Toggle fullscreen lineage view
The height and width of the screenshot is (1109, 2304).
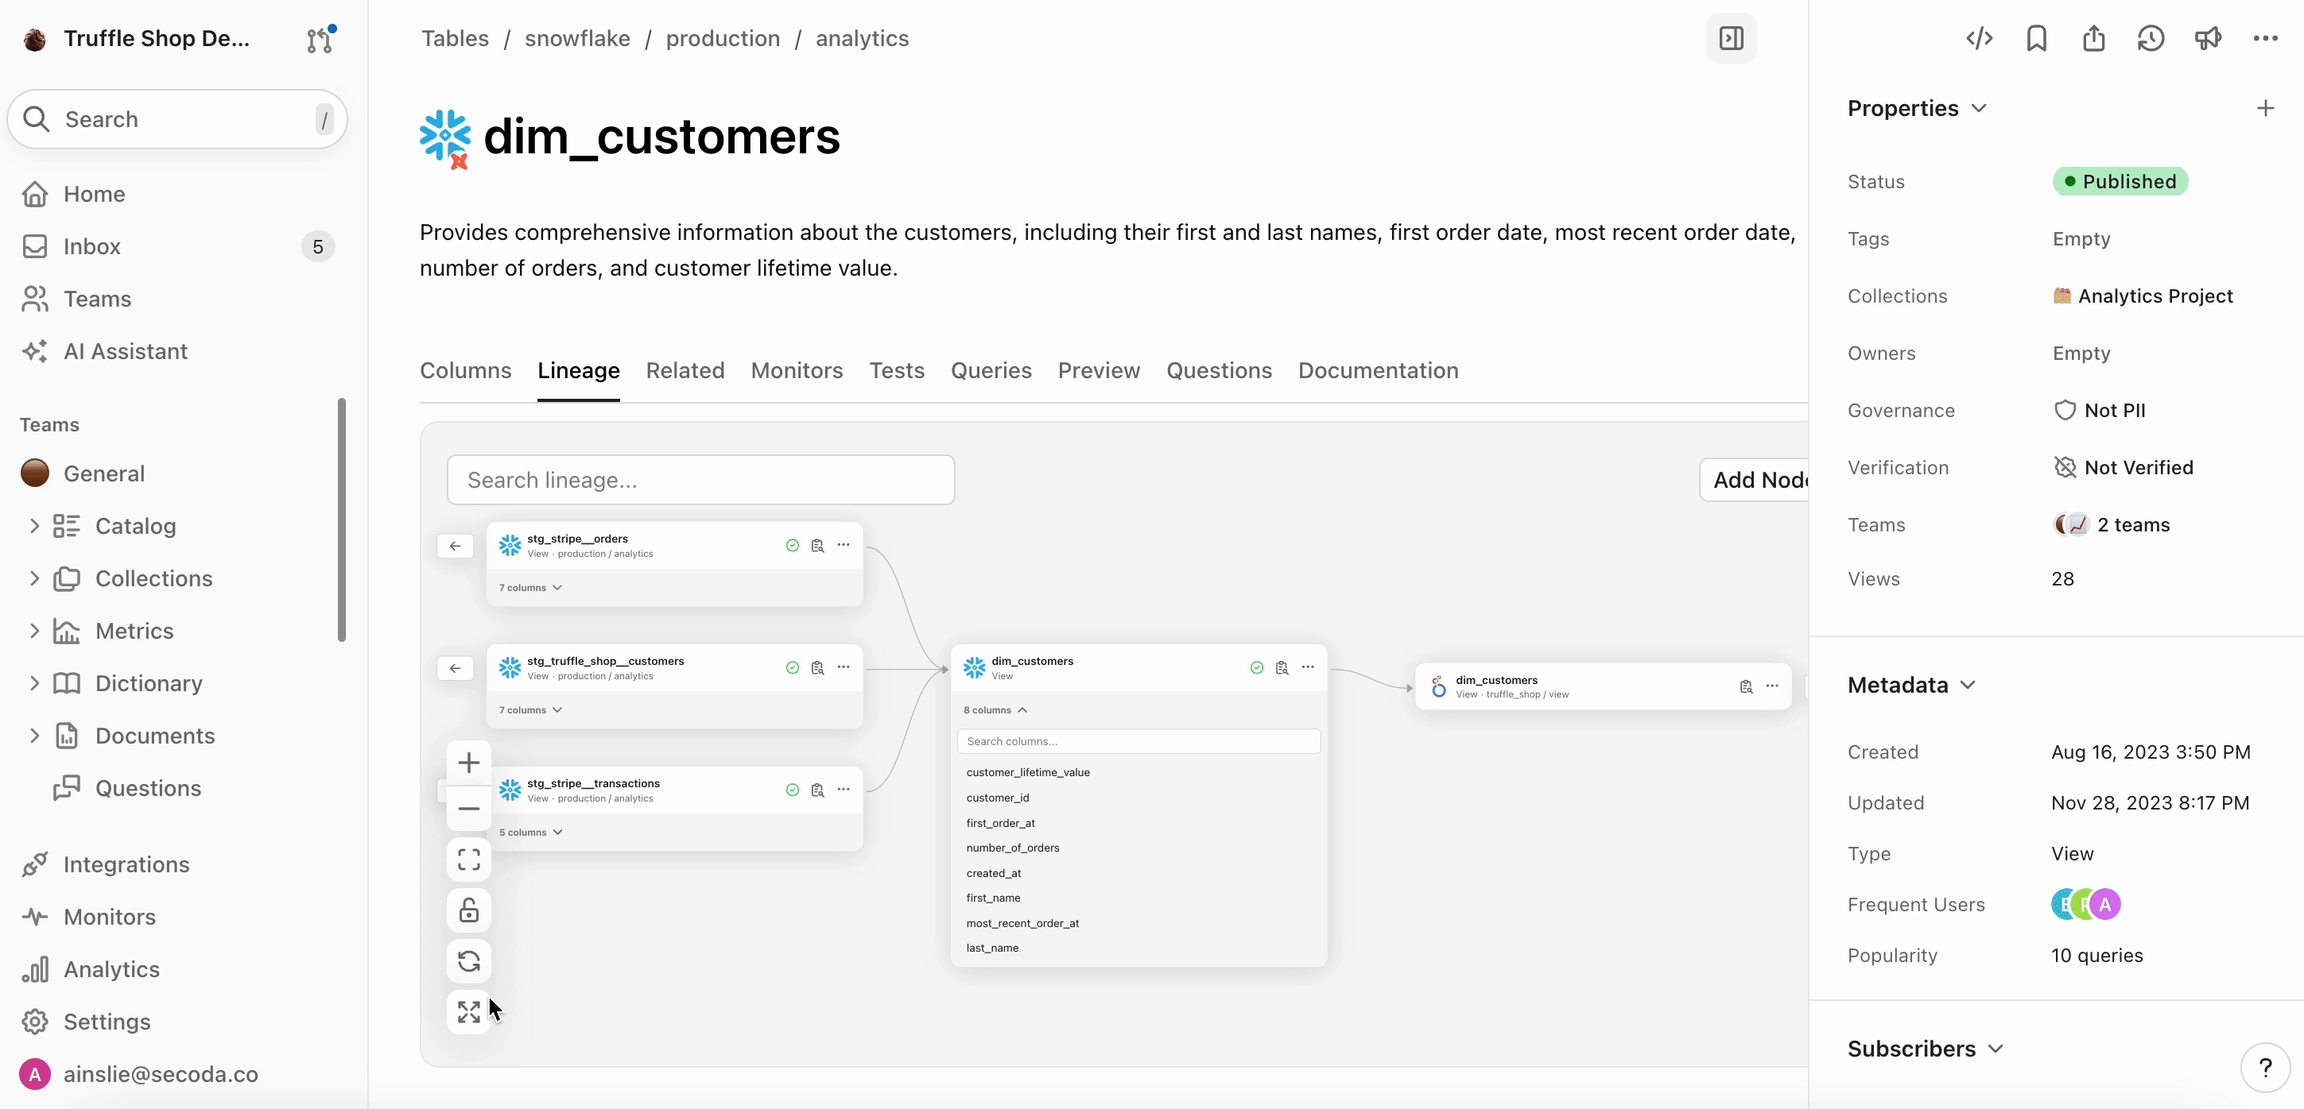click(x=468, y=1012)
